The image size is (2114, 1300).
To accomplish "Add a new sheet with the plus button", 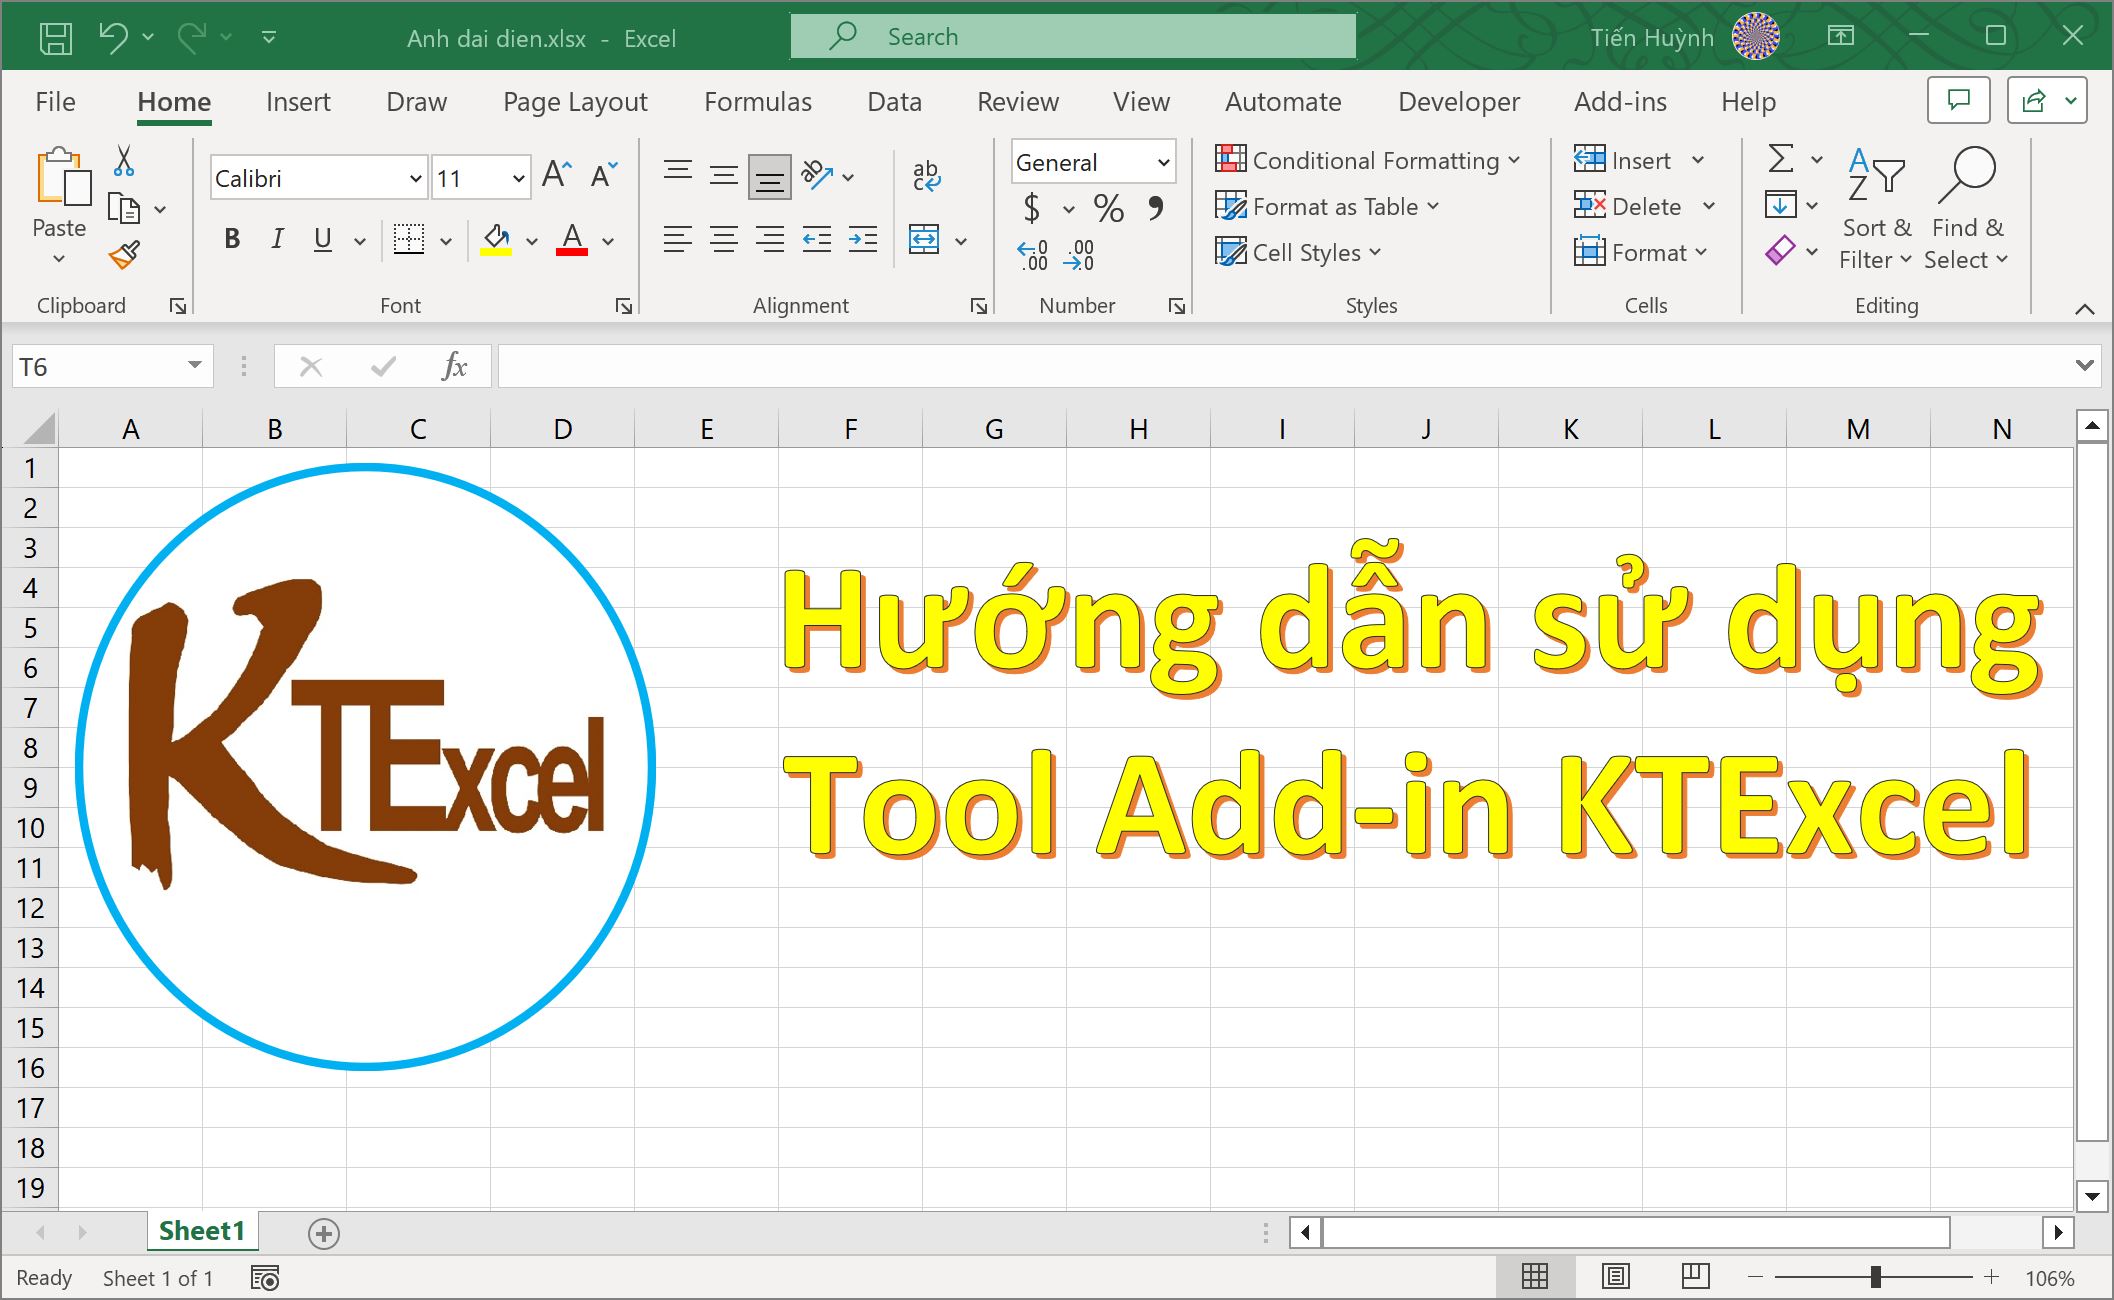I will tap(323, 1234).
